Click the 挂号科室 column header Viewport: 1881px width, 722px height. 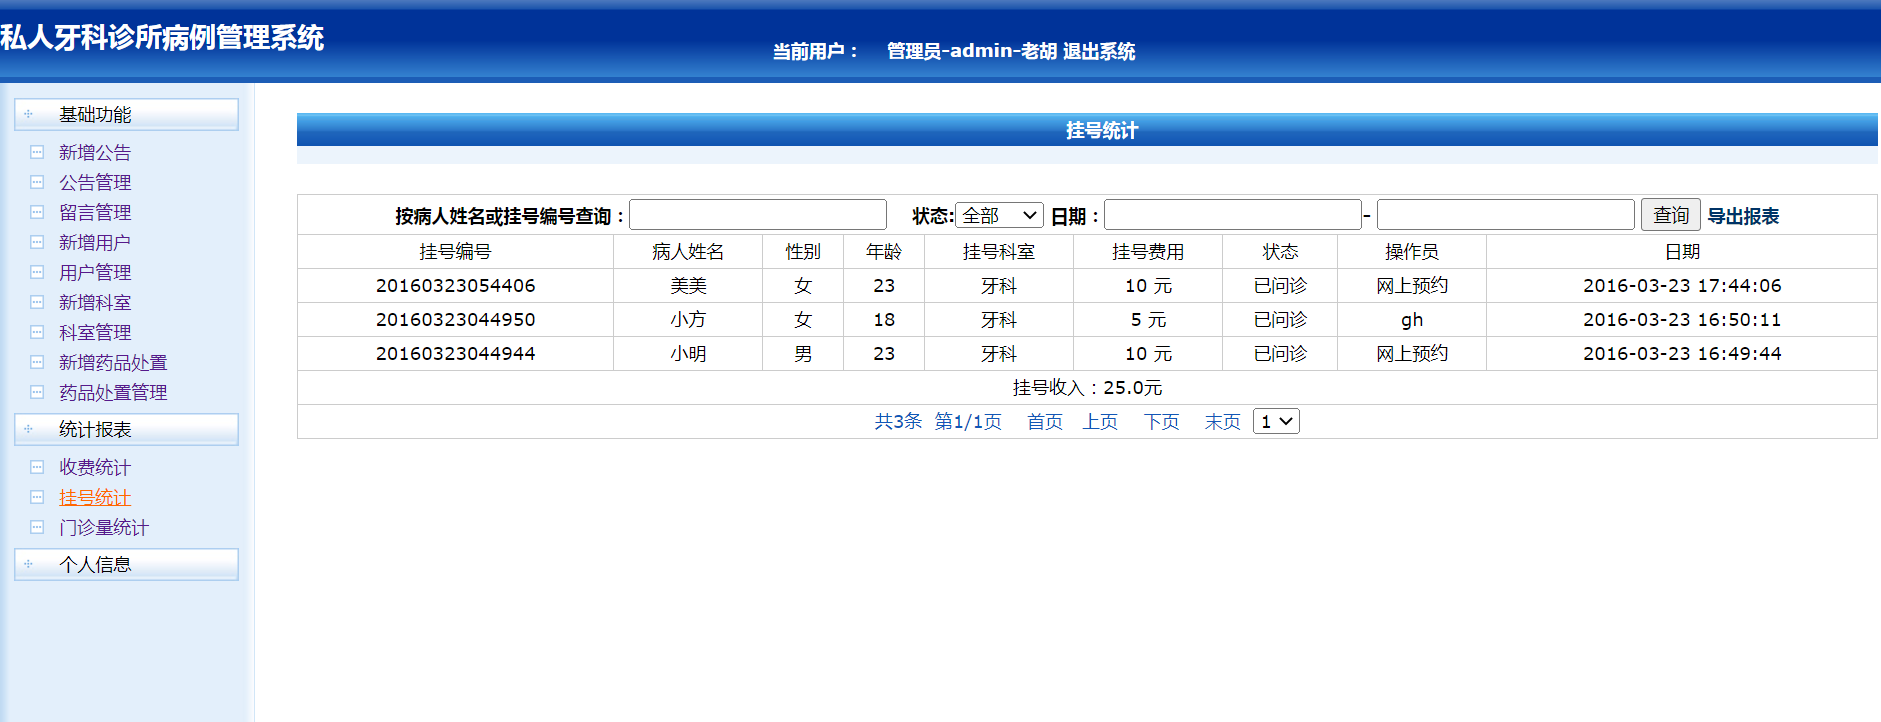point(999,252)
